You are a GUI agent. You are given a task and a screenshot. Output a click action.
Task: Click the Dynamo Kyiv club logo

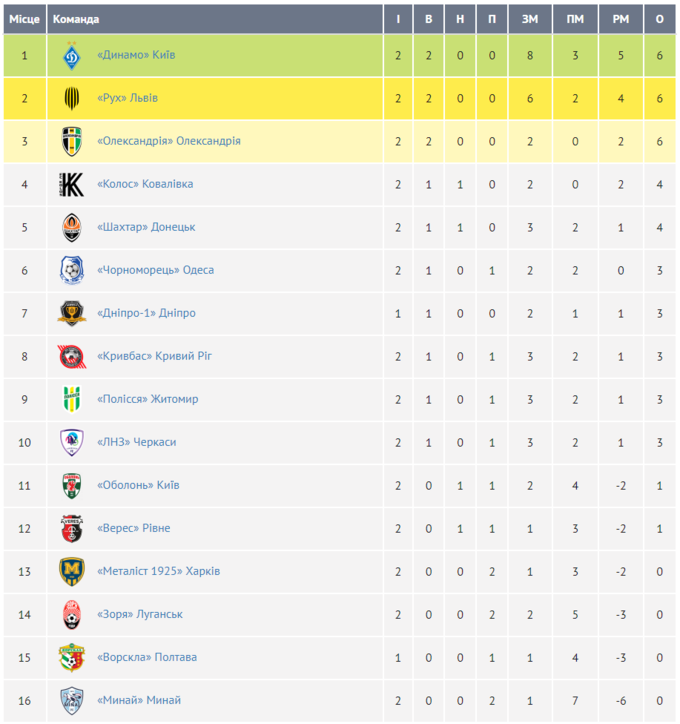click(x=72, y=56)
